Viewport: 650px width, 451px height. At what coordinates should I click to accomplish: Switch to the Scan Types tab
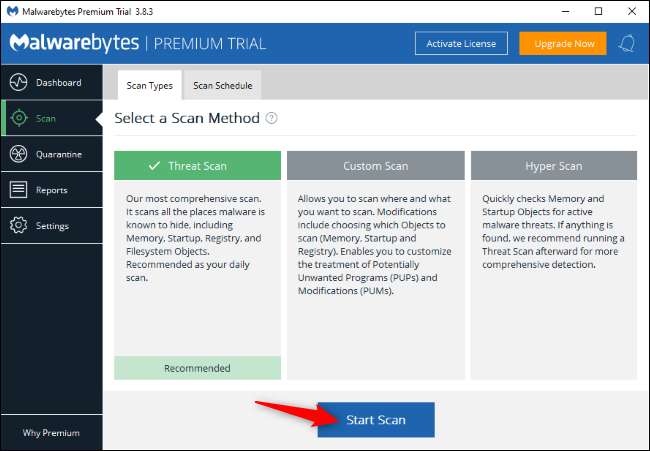click(x=150, y=85)
